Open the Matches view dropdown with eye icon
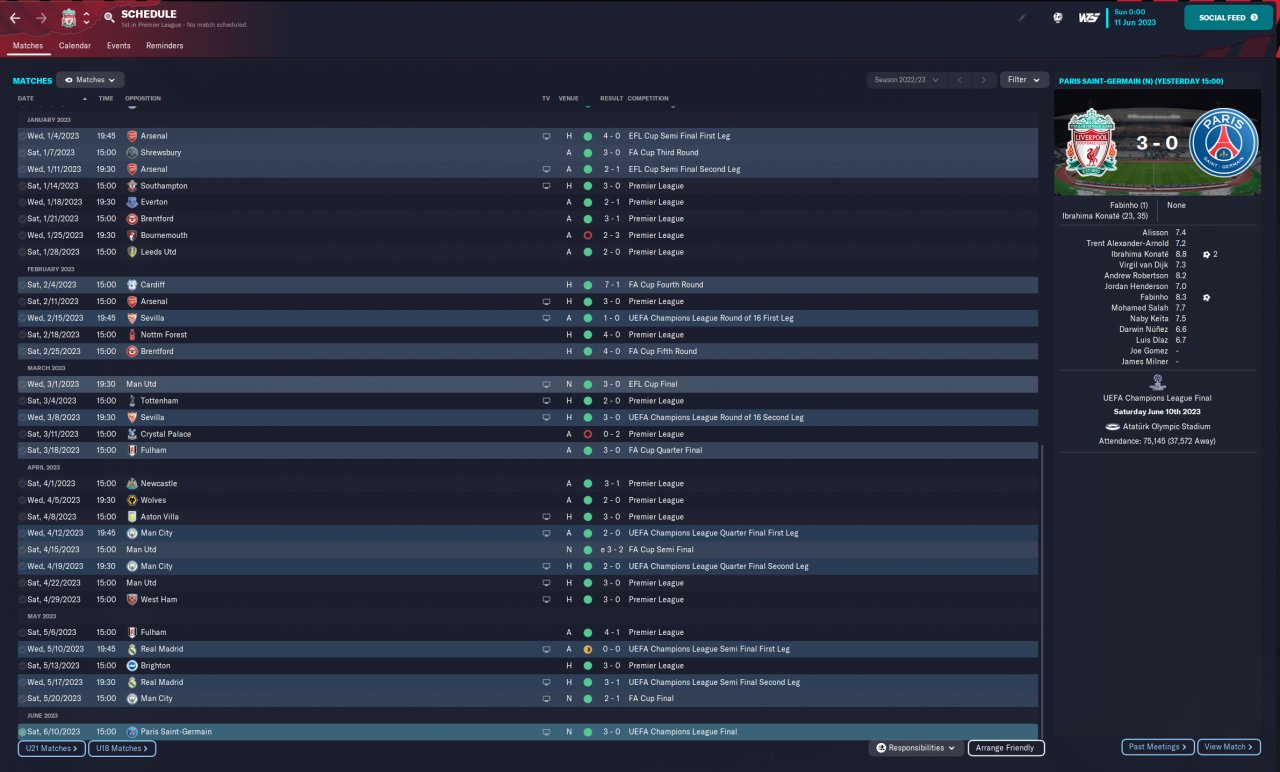The image size is (1280, 772). tap(90, 80)
